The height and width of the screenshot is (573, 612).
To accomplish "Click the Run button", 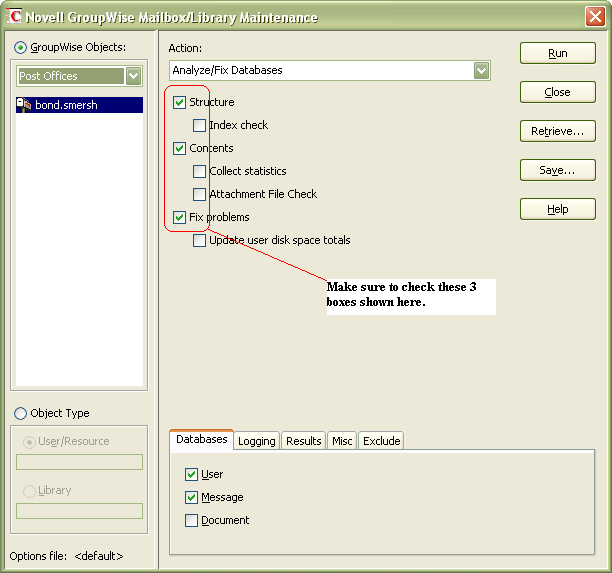I will point(558,53).
